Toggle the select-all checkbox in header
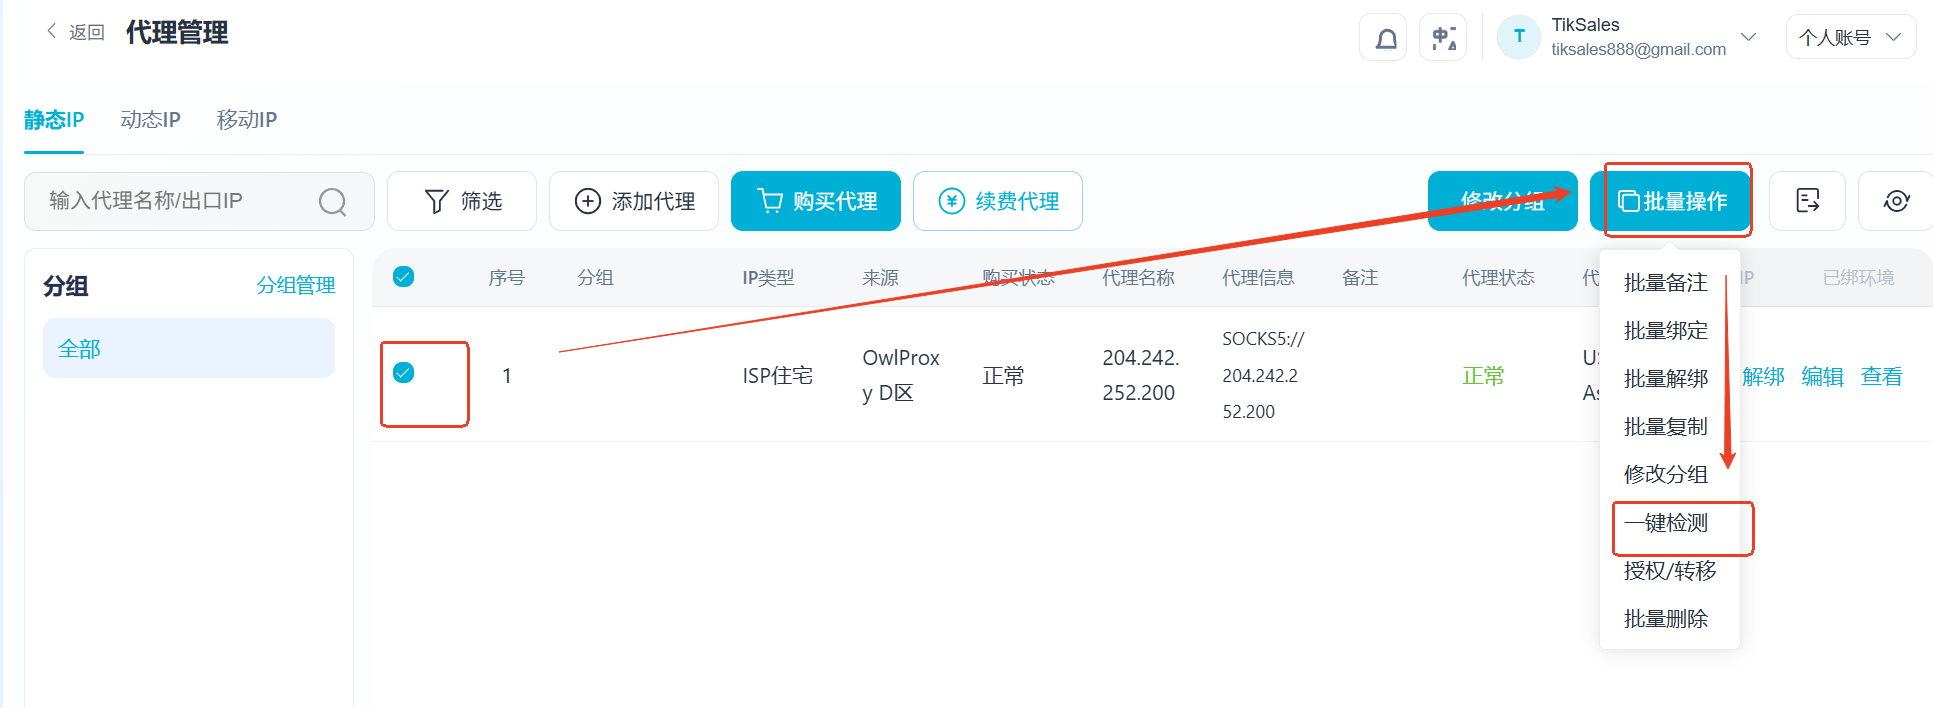Image resolution: width=1933 pixels, height=708 pixels. (404, 277)
